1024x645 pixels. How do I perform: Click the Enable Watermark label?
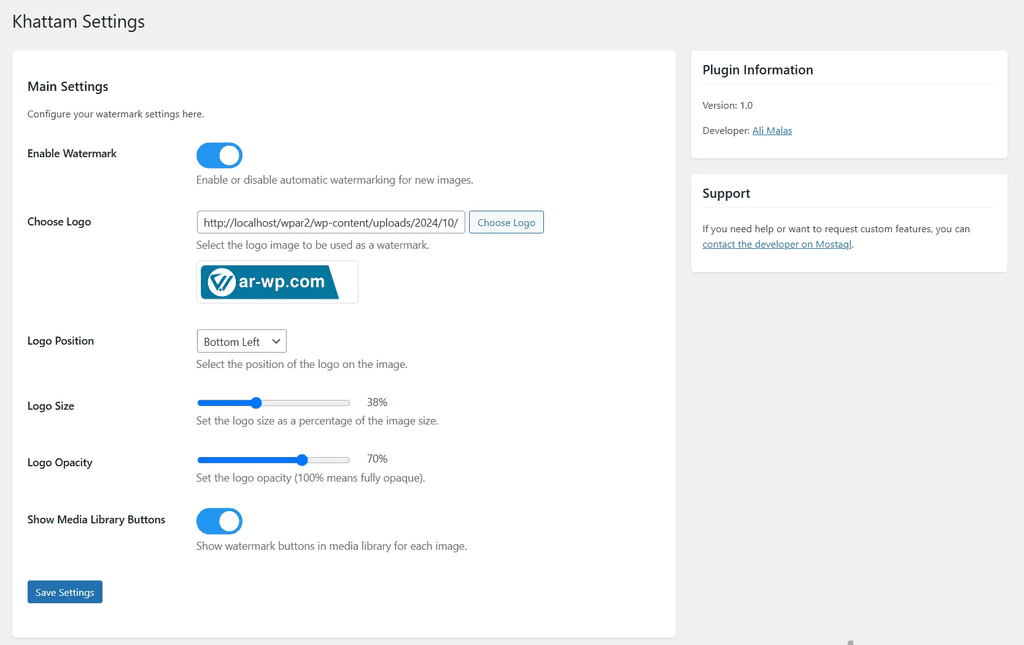click(x=72, y=153)
